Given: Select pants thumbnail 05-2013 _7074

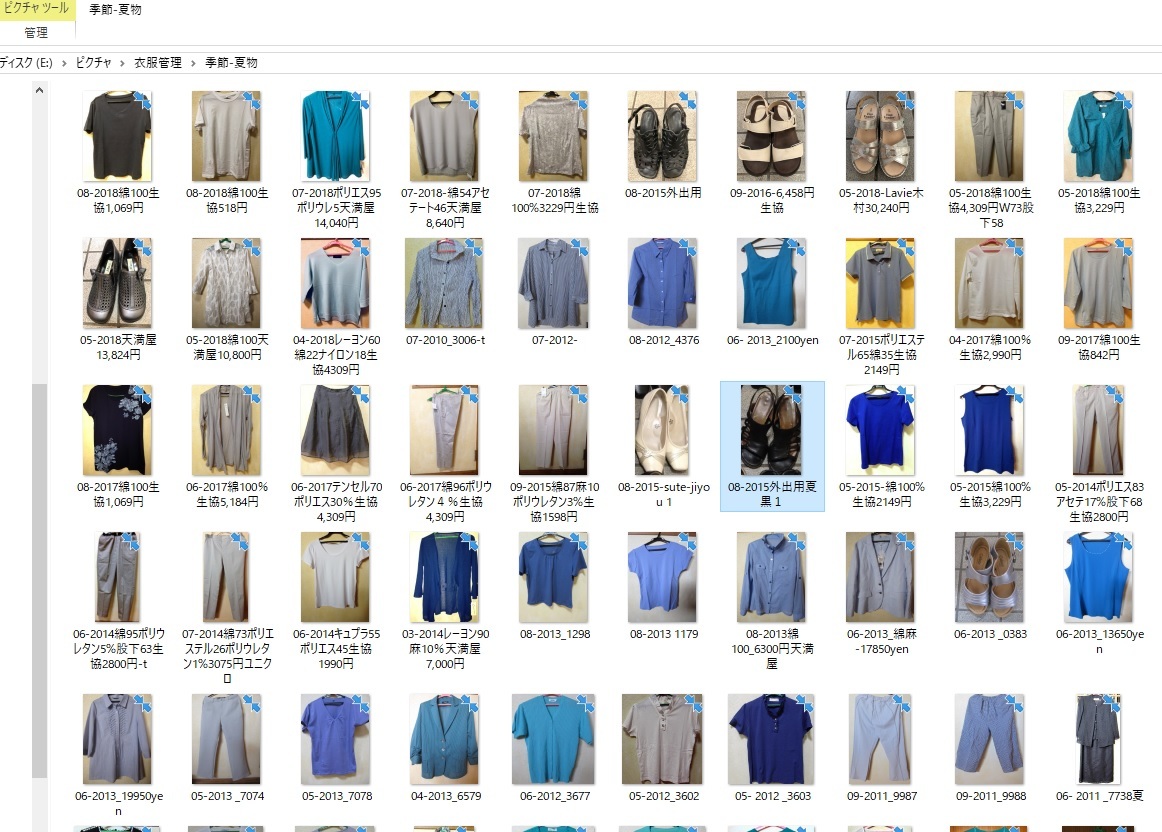Looking at the screenshot, I should tap(227, 739).
